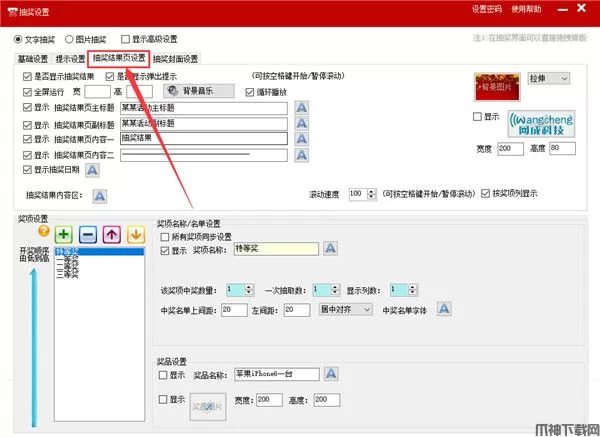
Task: Switch to 提示设置 tab
Action: (70, 59)
